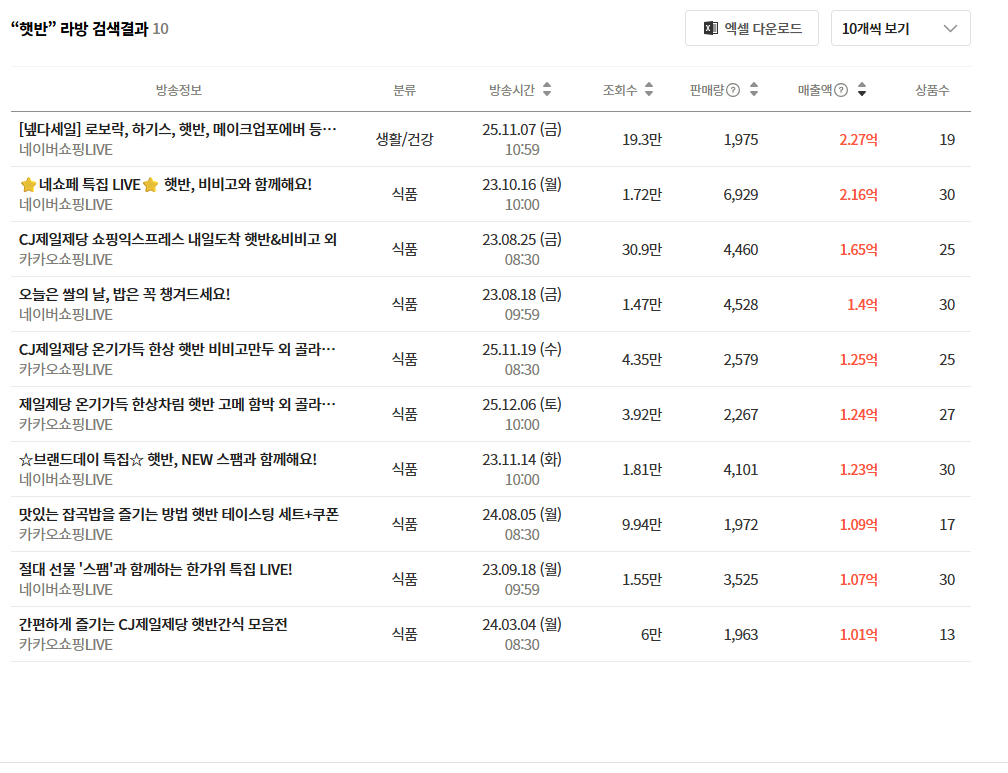
Task: Select 제일제당 온기가득 한상차림 broadcast
Action: click(178, 404)
